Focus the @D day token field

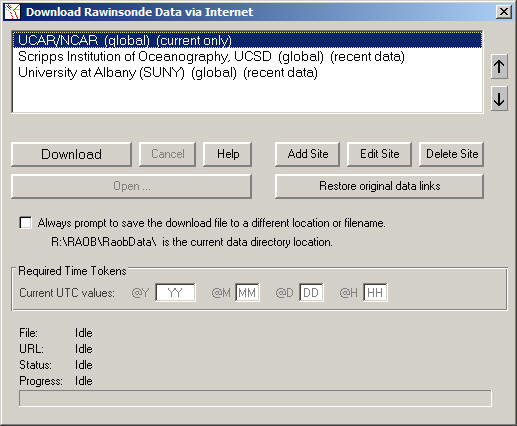[311, 293]
